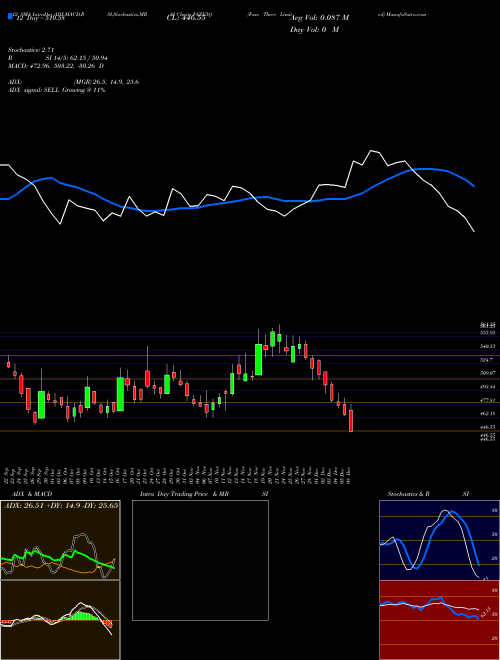The height and width of the screenshot is (660, 500).
Task: Click the 'Avg Vol: 0.087 M' label
Action: [320, 18]
